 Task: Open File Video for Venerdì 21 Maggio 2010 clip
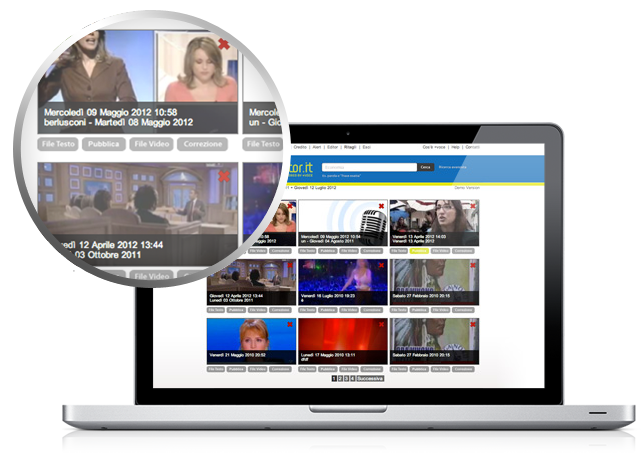coord(258,369)
